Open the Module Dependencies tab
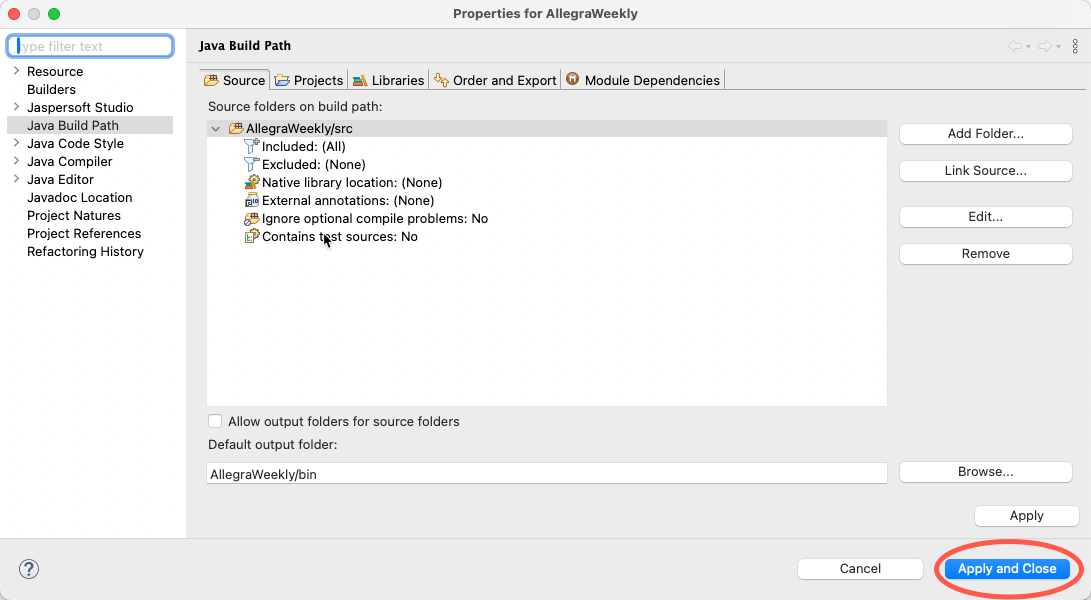This screenshot has width=1091, height=600. coord(642,80)
